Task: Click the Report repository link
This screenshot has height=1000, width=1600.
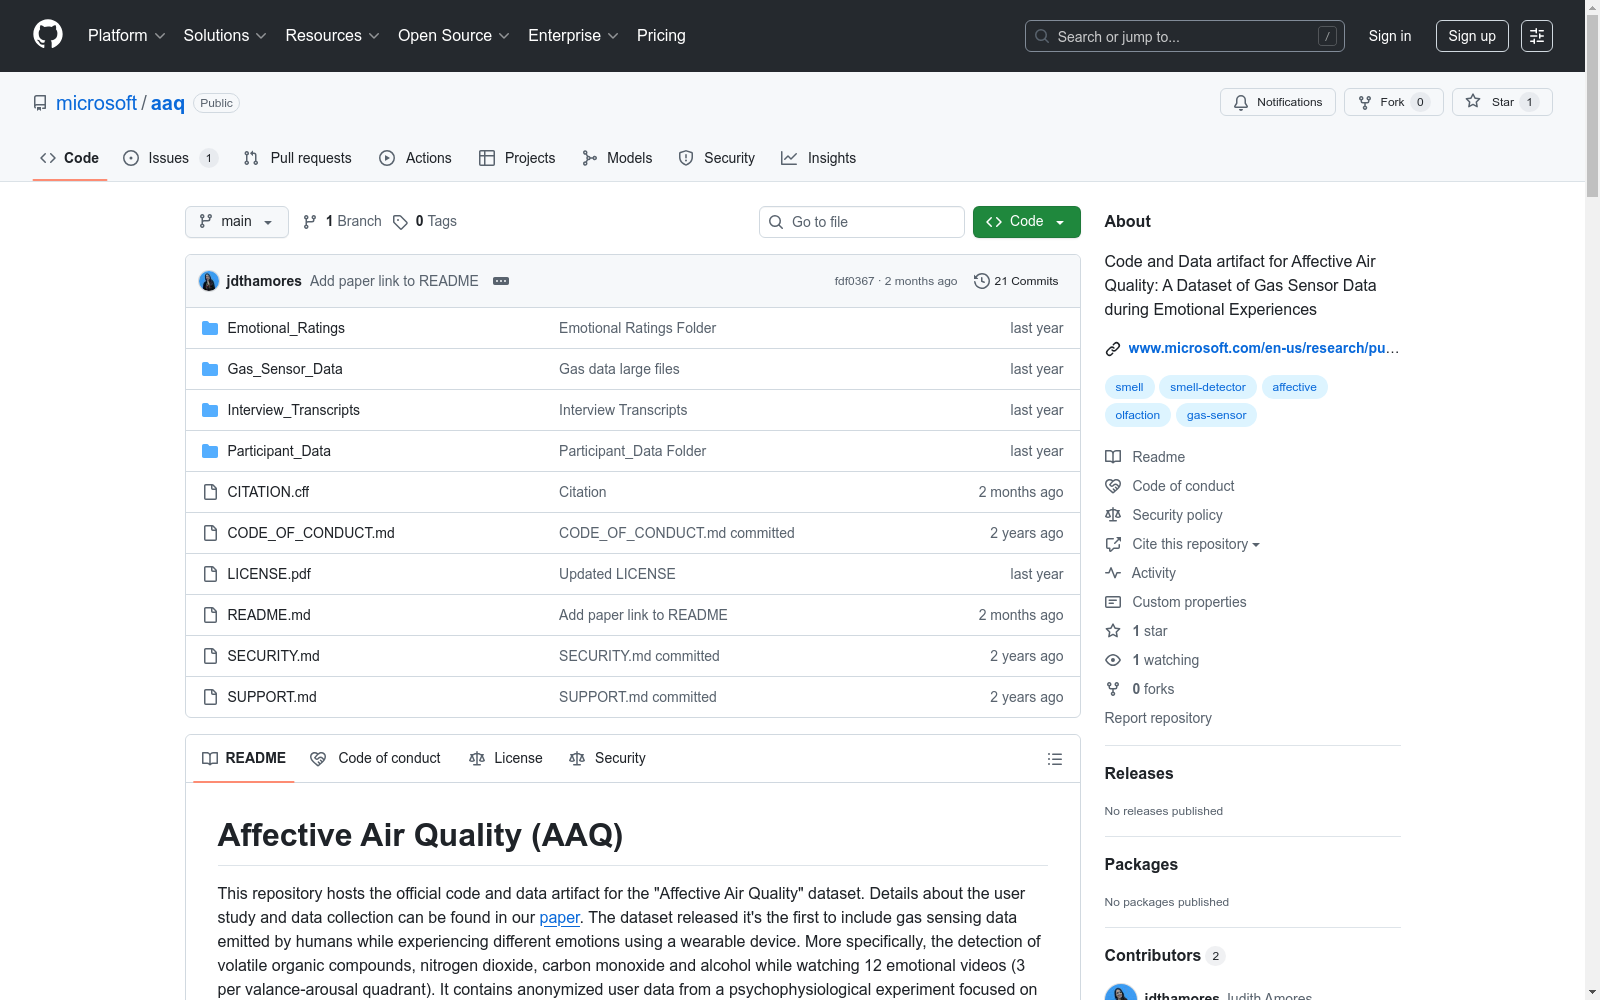Action: (x=1158, y=718)
